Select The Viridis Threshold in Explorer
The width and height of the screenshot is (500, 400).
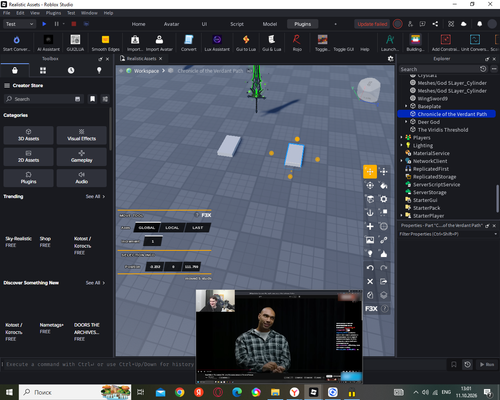click(443, 130)
